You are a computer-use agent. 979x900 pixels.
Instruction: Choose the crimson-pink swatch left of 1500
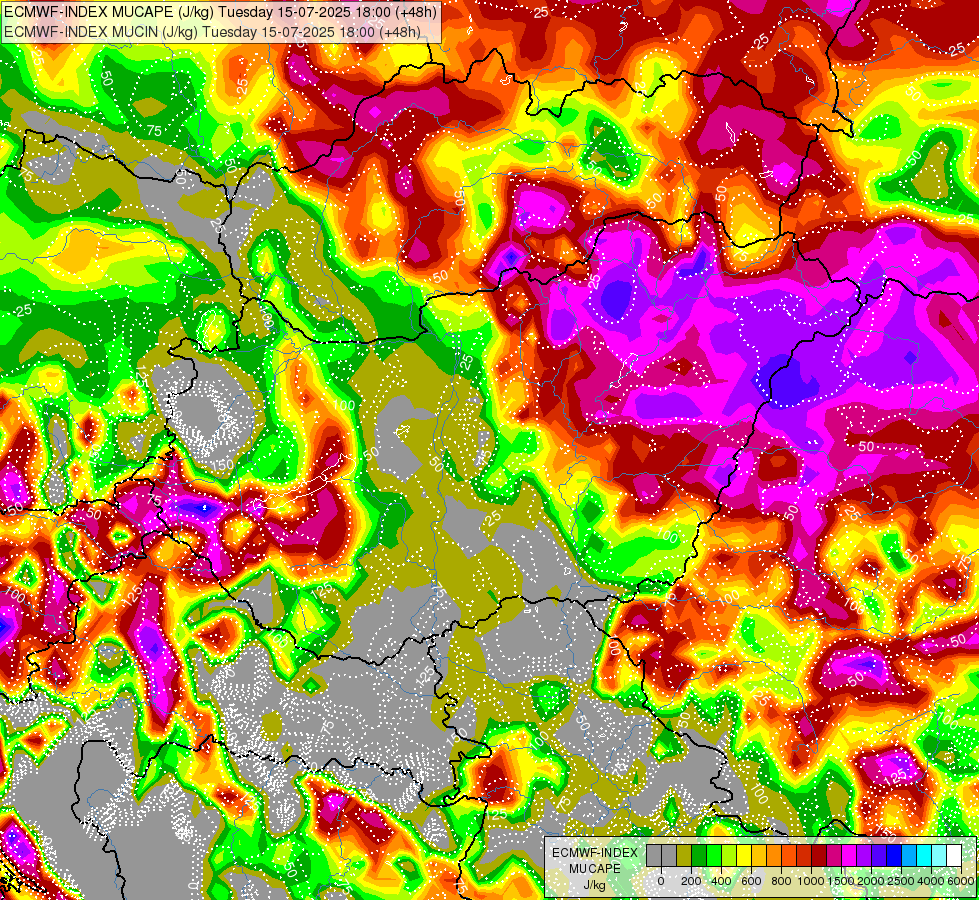[834, 855]
